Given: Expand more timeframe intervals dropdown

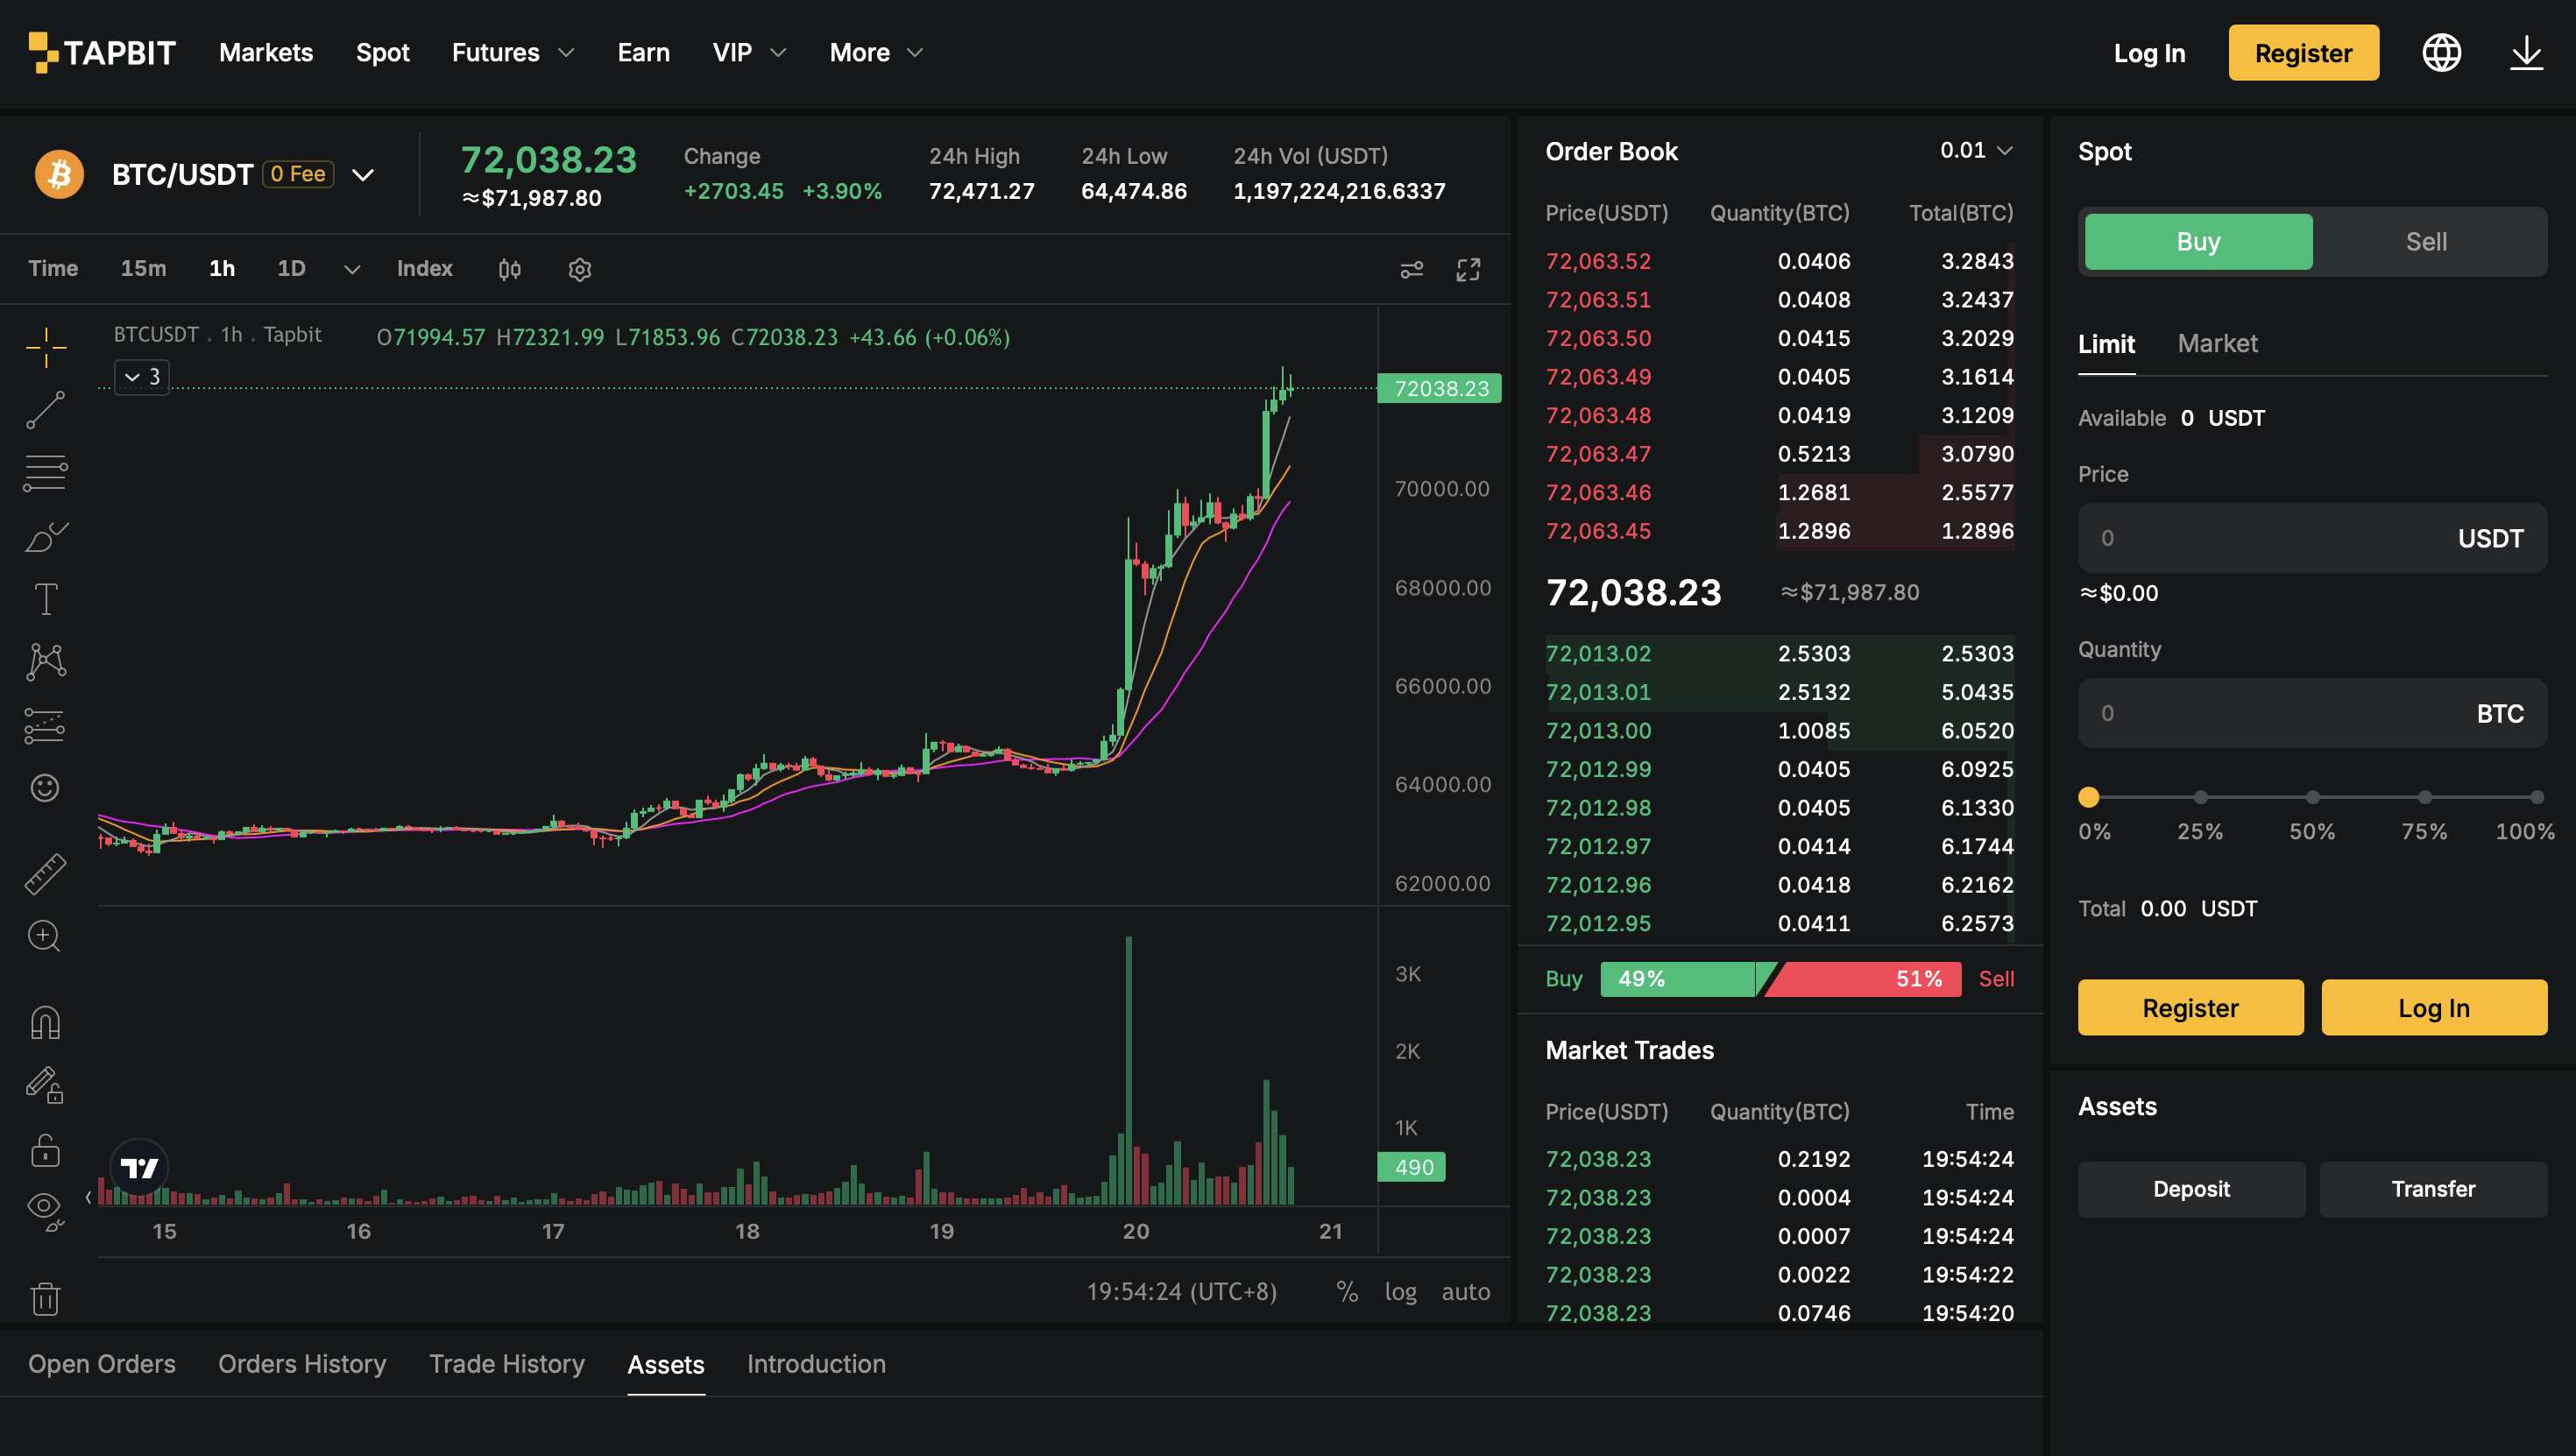Looking at the screenshot, I should [x=352, y=269].
